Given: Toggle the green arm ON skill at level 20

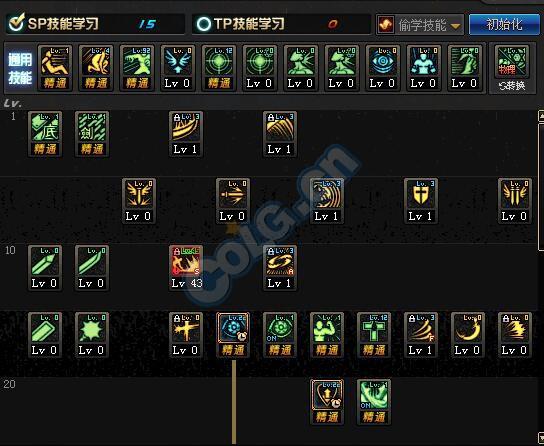Looking at the screenshot, I should [x=374, y=402].
